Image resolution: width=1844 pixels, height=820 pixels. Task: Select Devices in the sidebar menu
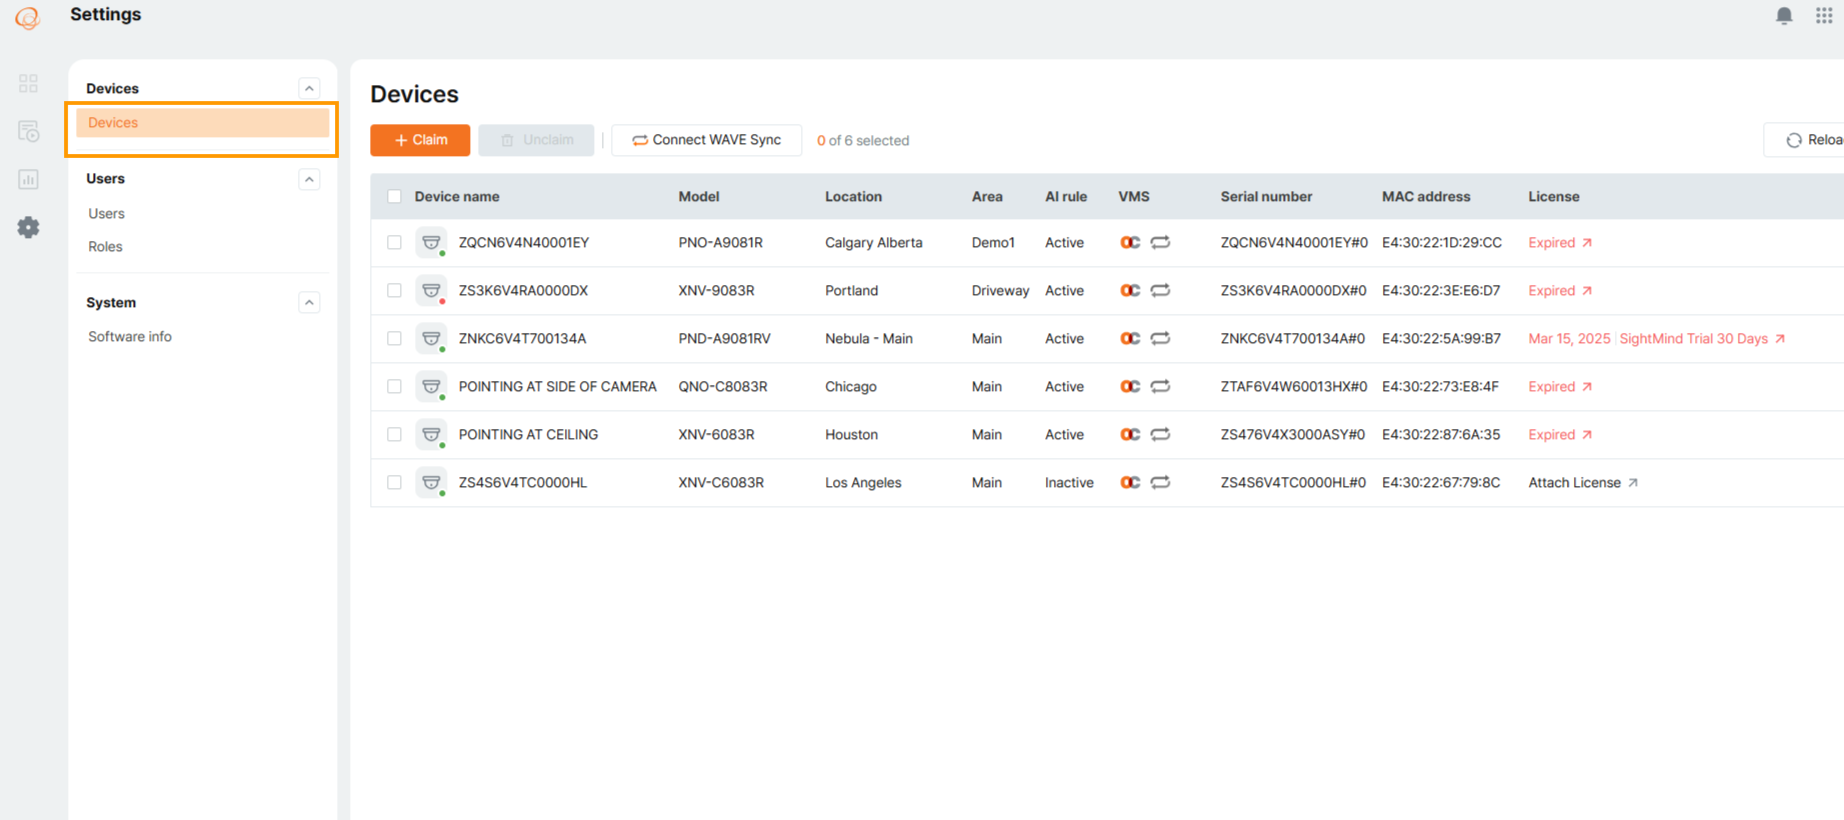coord(202,123)
